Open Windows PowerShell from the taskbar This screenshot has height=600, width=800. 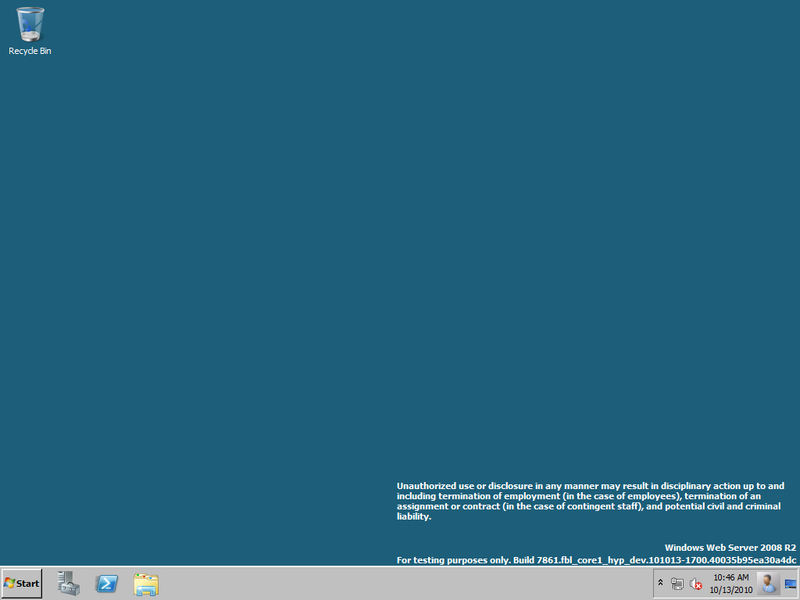click(x=107, y=583)
